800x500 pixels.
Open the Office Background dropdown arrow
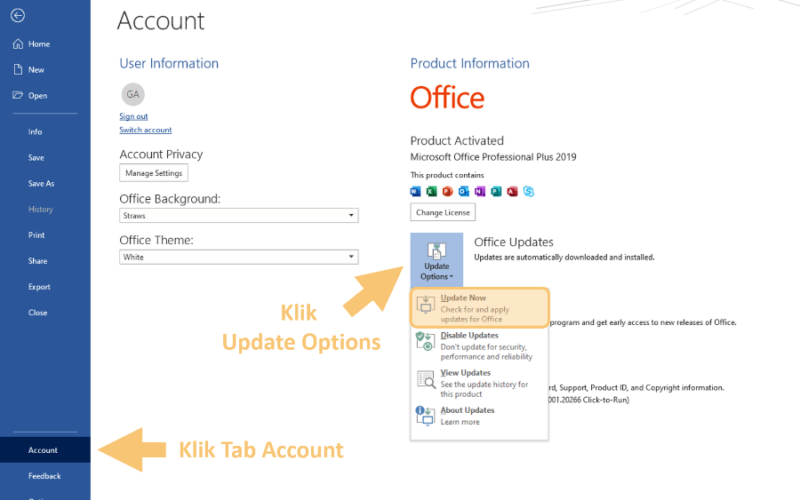tap(351, 215)
